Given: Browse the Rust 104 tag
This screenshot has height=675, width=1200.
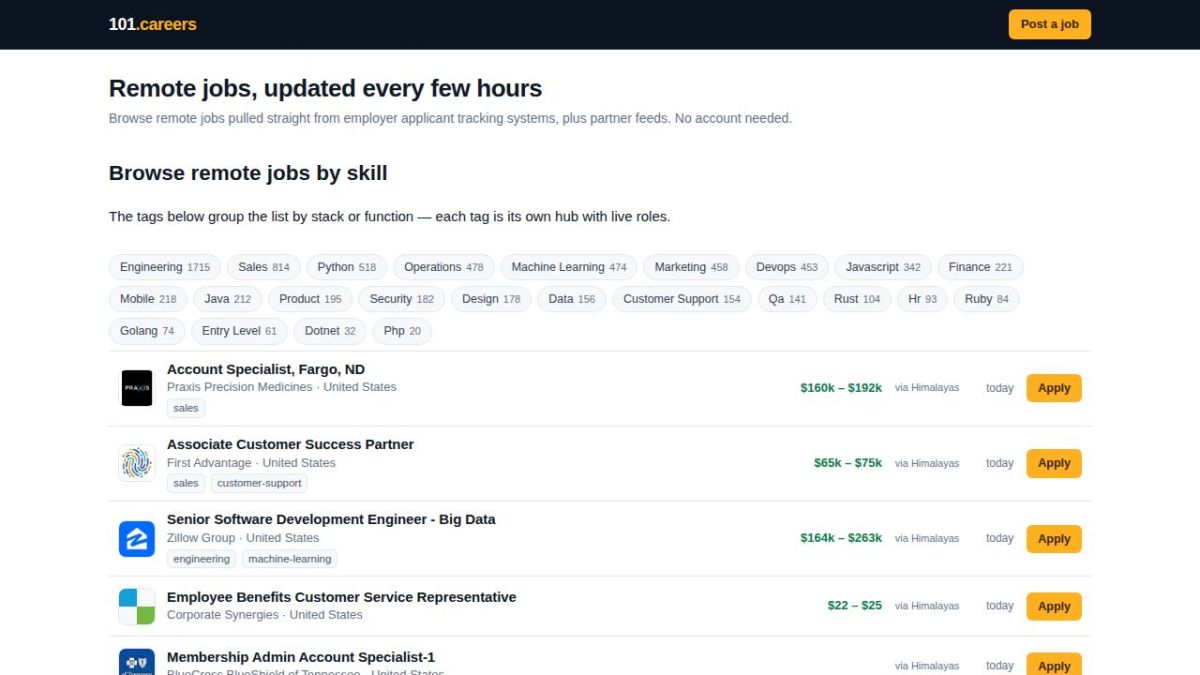Looking at the screenshot, I should (857, 299).
